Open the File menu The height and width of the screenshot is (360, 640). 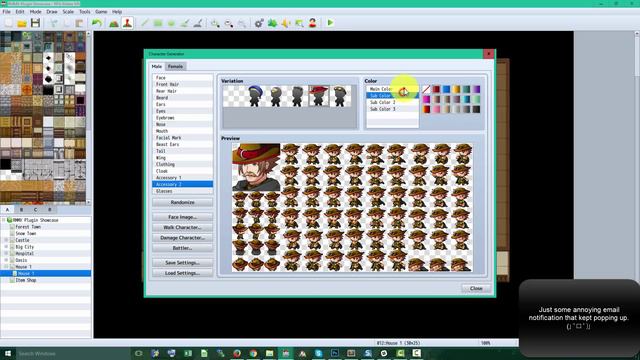7,12
